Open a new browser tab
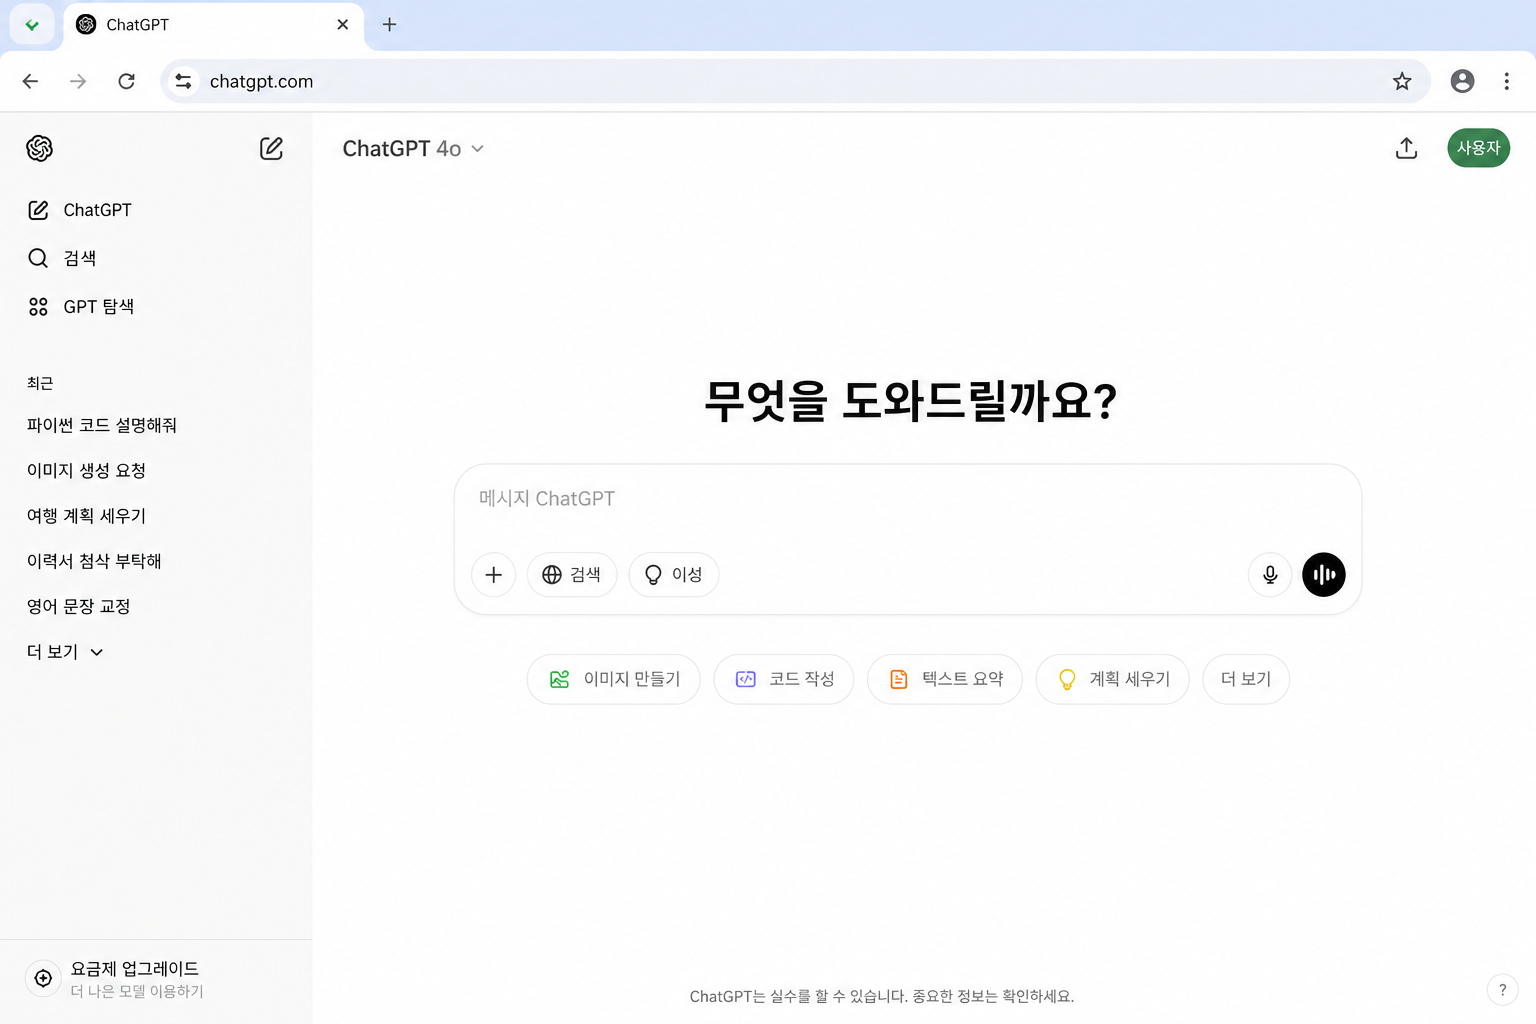This screenshot has height=1024, width=1536. coord(390,24)
